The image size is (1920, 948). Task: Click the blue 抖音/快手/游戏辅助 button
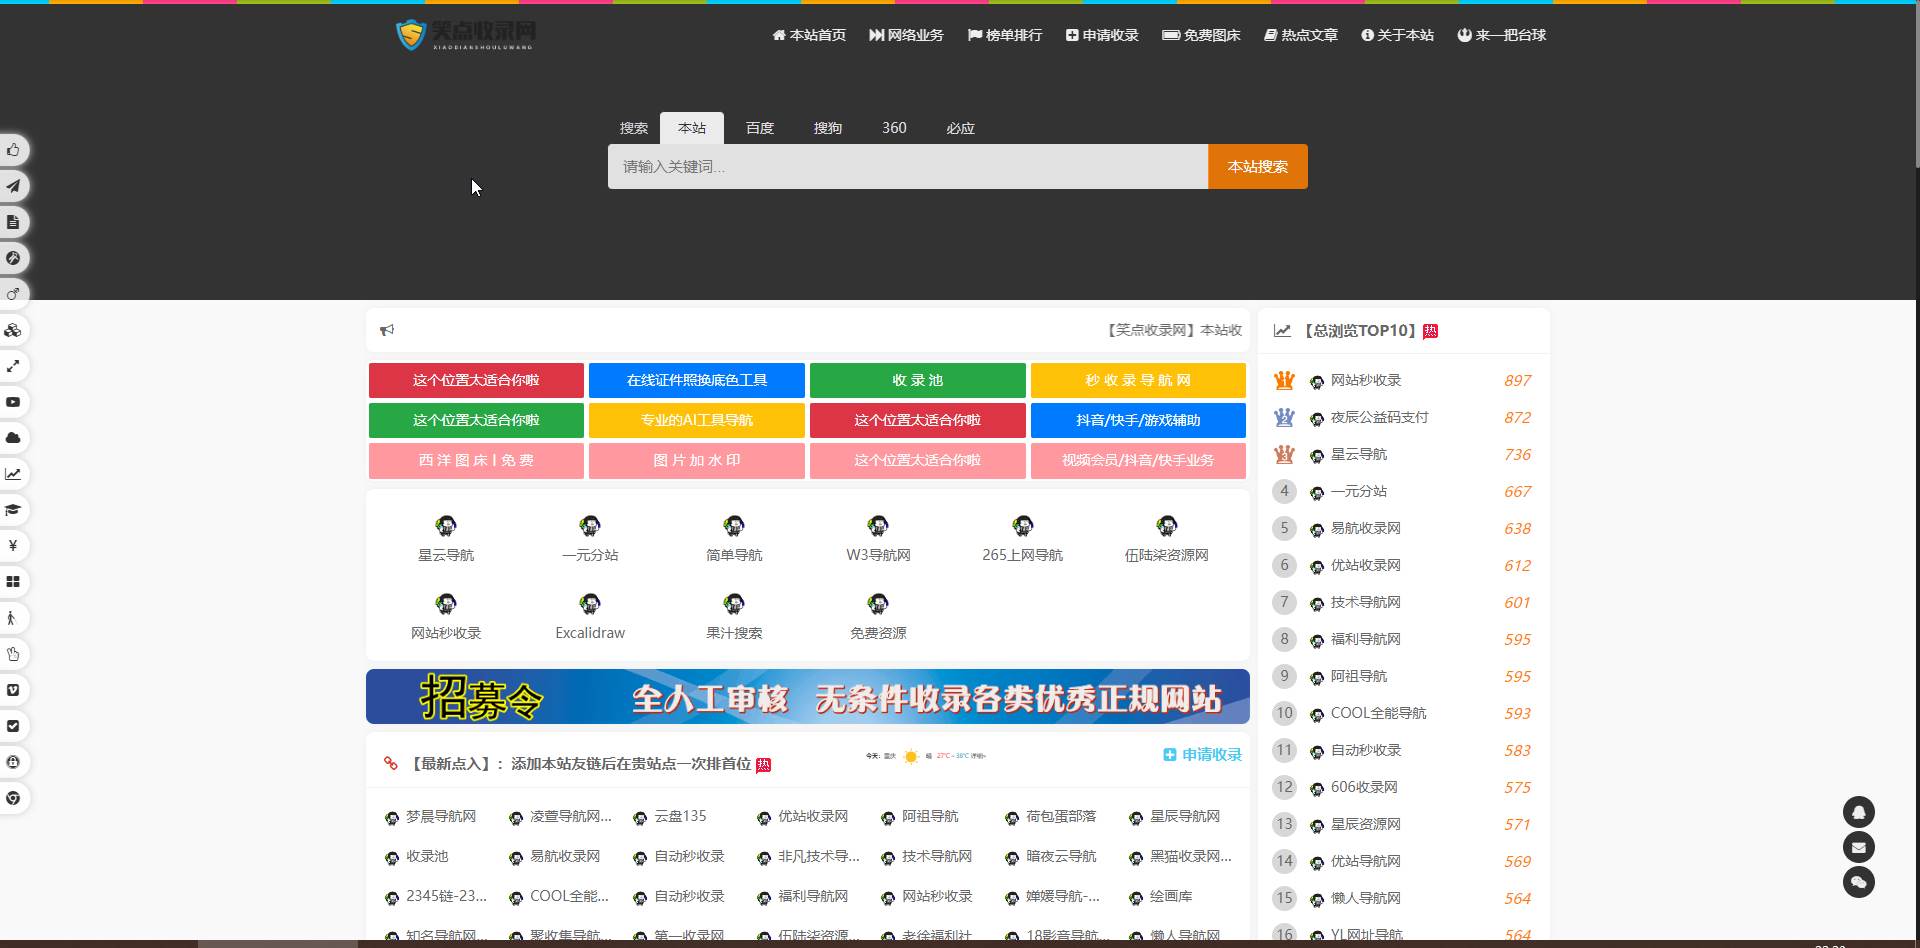coord(1138,420)
